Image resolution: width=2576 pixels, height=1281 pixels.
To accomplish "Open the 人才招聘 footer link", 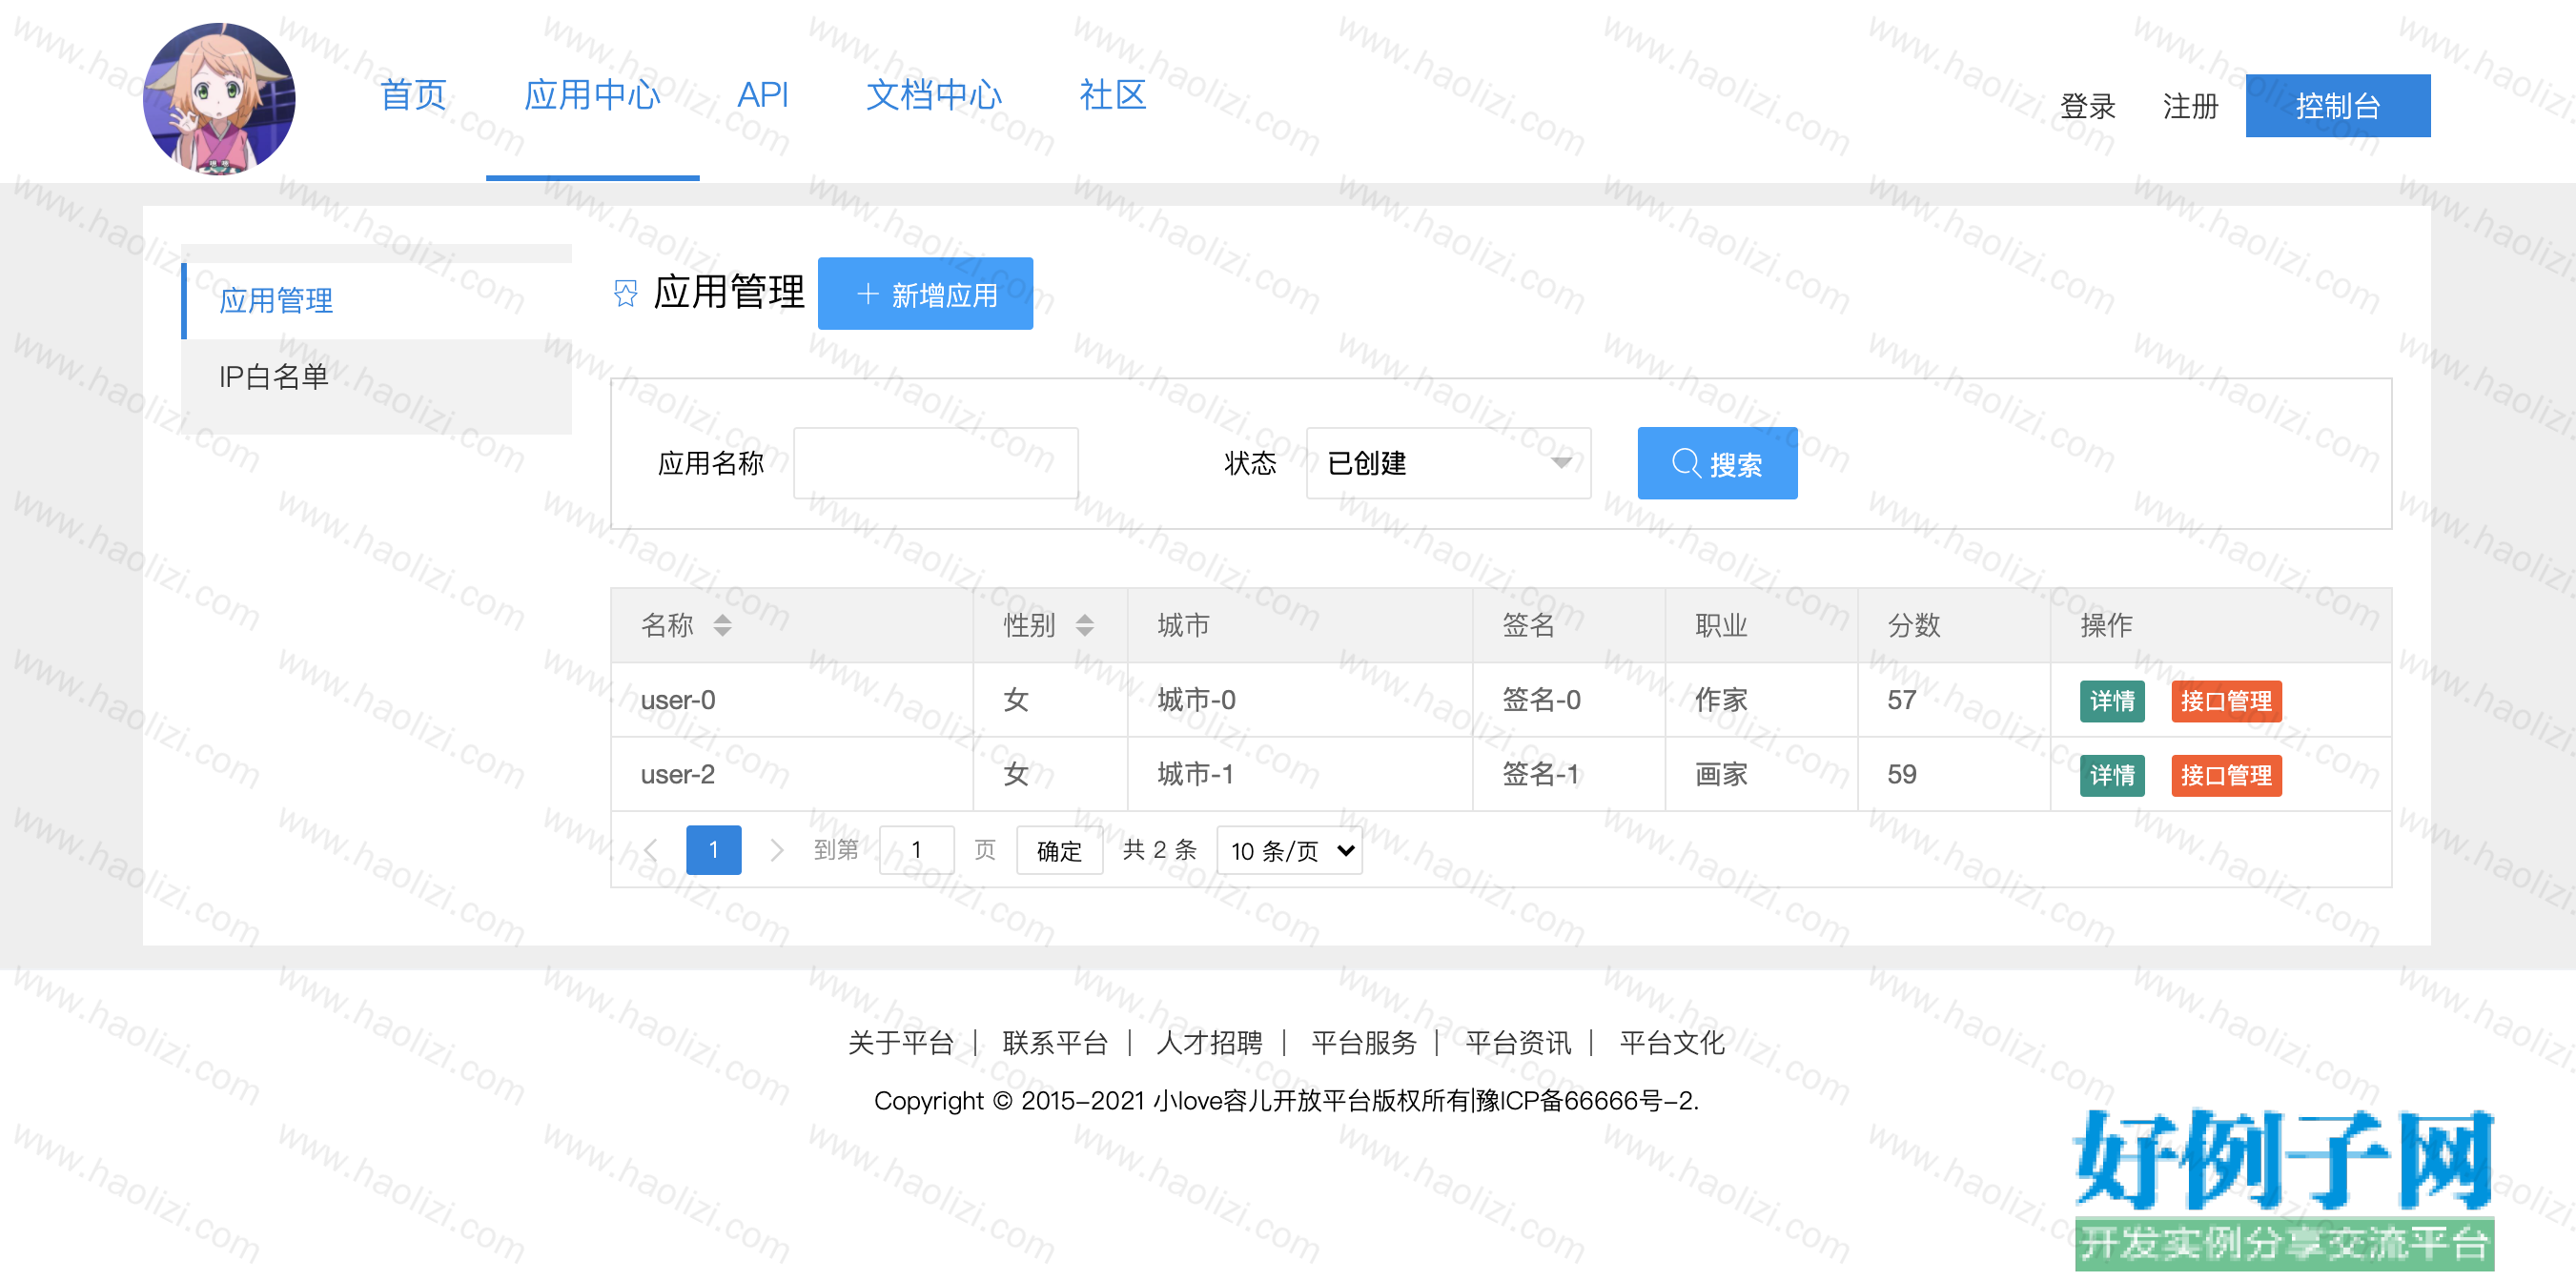I will (1209, 1043).
